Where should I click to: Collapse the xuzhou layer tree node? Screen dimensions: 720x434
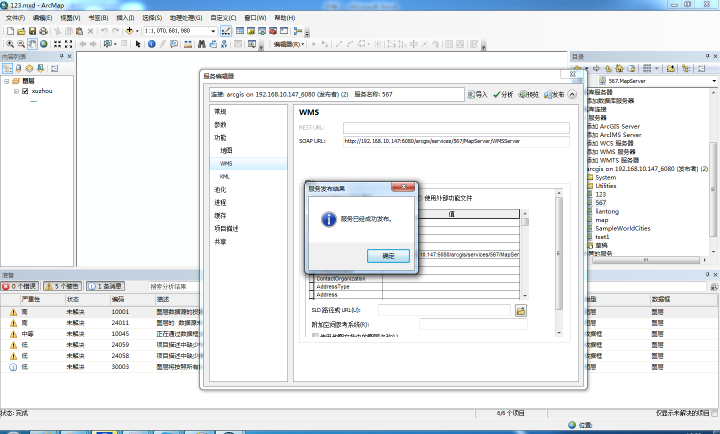[x=17, y=91]
